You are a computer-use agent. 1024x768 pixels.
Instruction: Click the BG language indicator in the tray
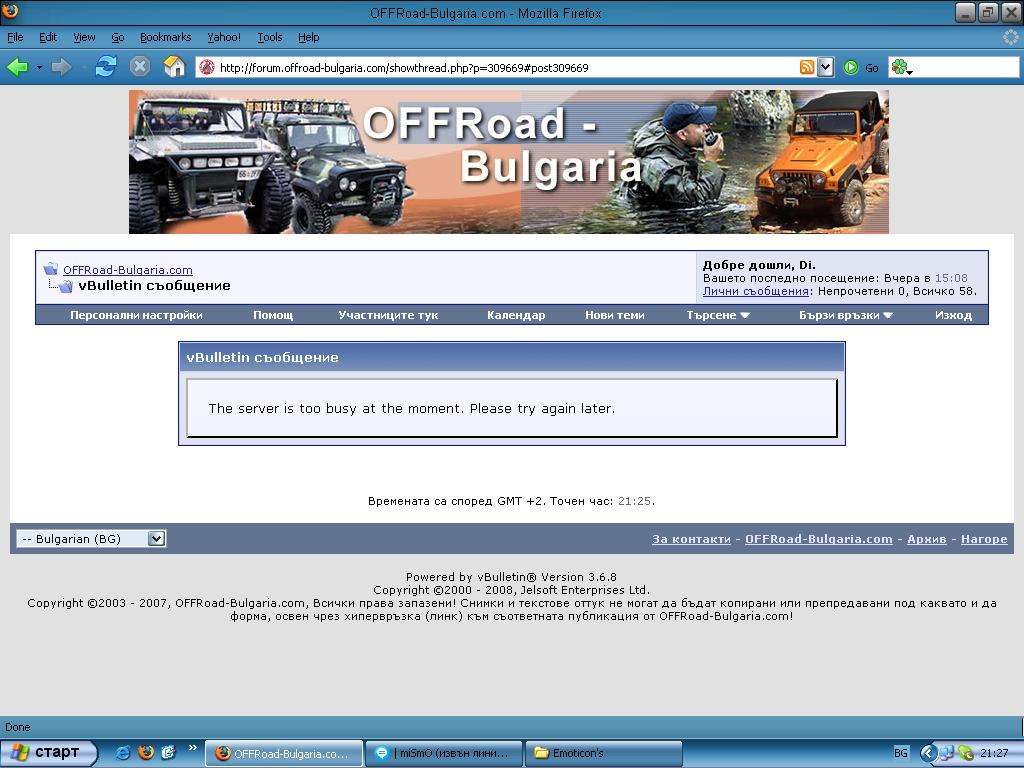click(x=901, y=753)
